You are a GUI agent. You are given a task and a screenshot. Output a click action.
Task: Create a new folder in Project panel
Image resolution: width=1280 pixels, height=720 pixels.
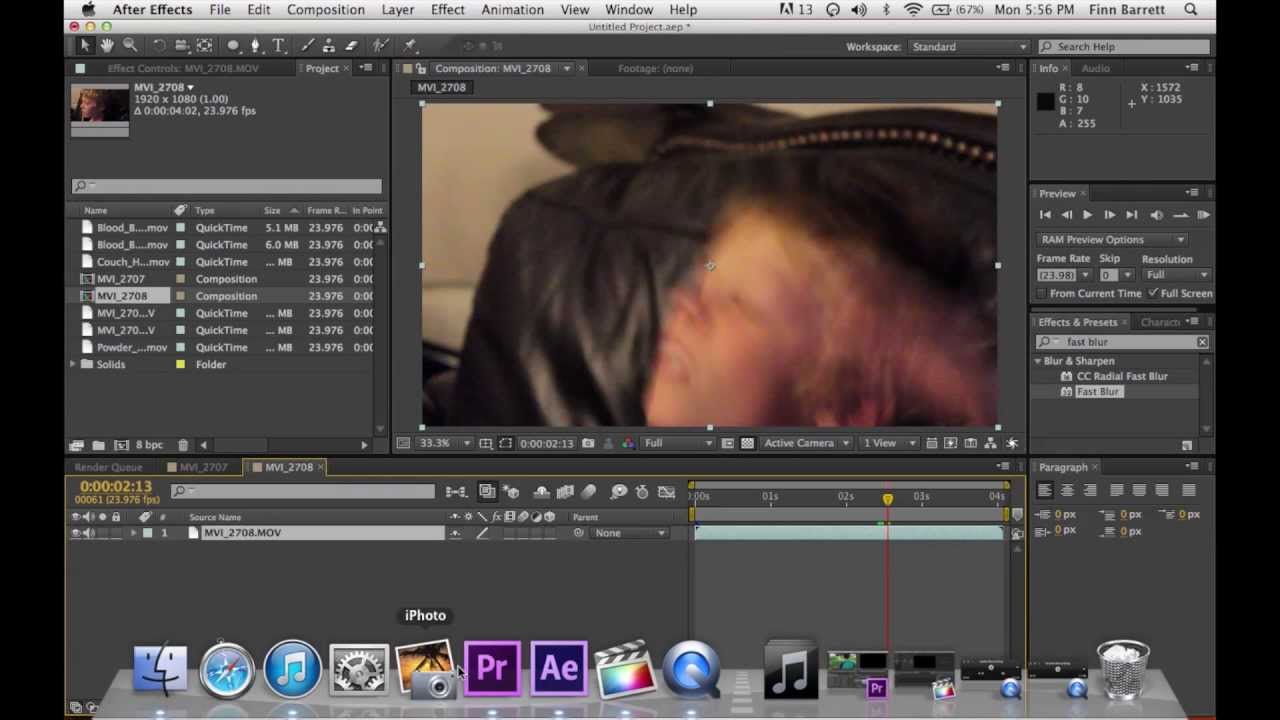point(98,445)
